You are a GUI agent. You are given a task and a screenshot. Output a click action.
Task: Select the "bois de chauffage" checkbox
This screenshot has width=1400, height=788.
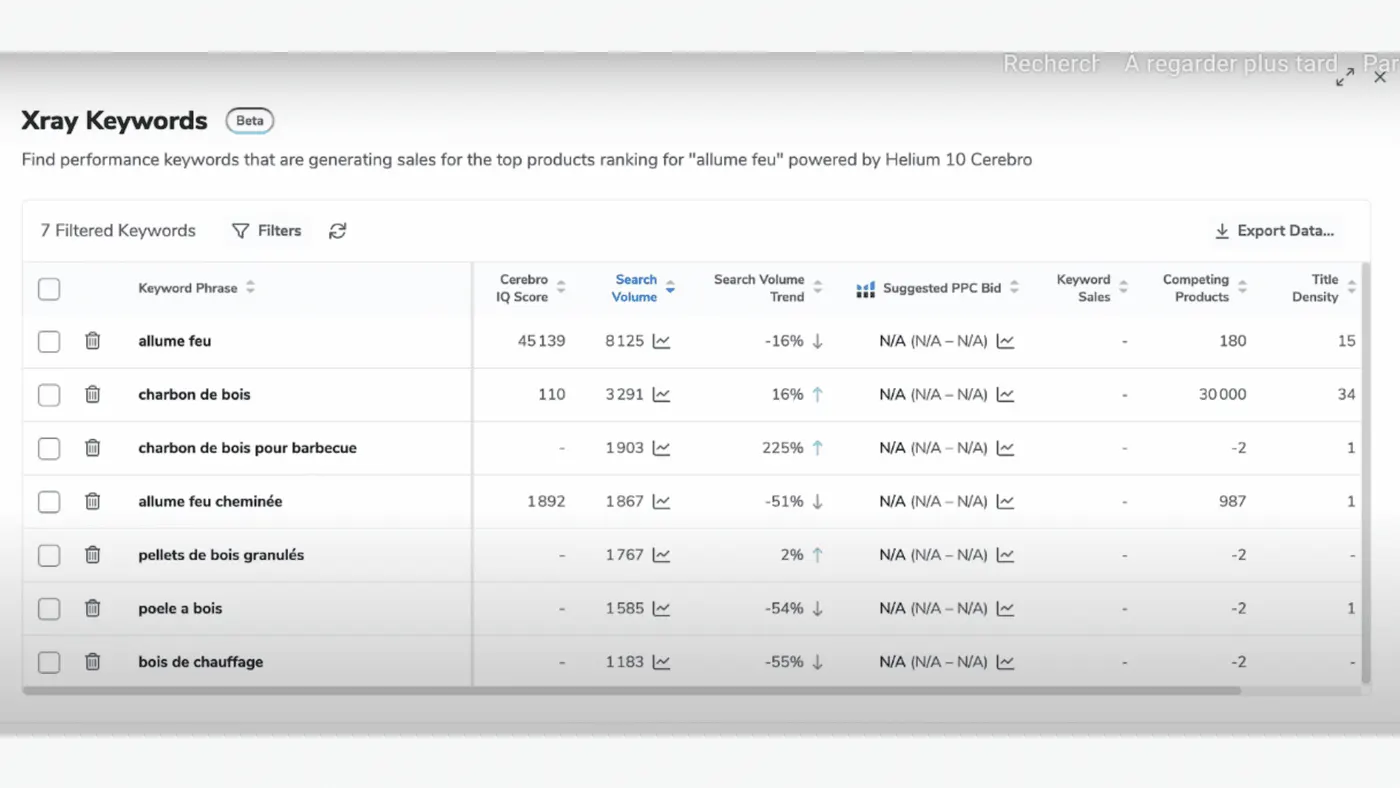[49, 662]
